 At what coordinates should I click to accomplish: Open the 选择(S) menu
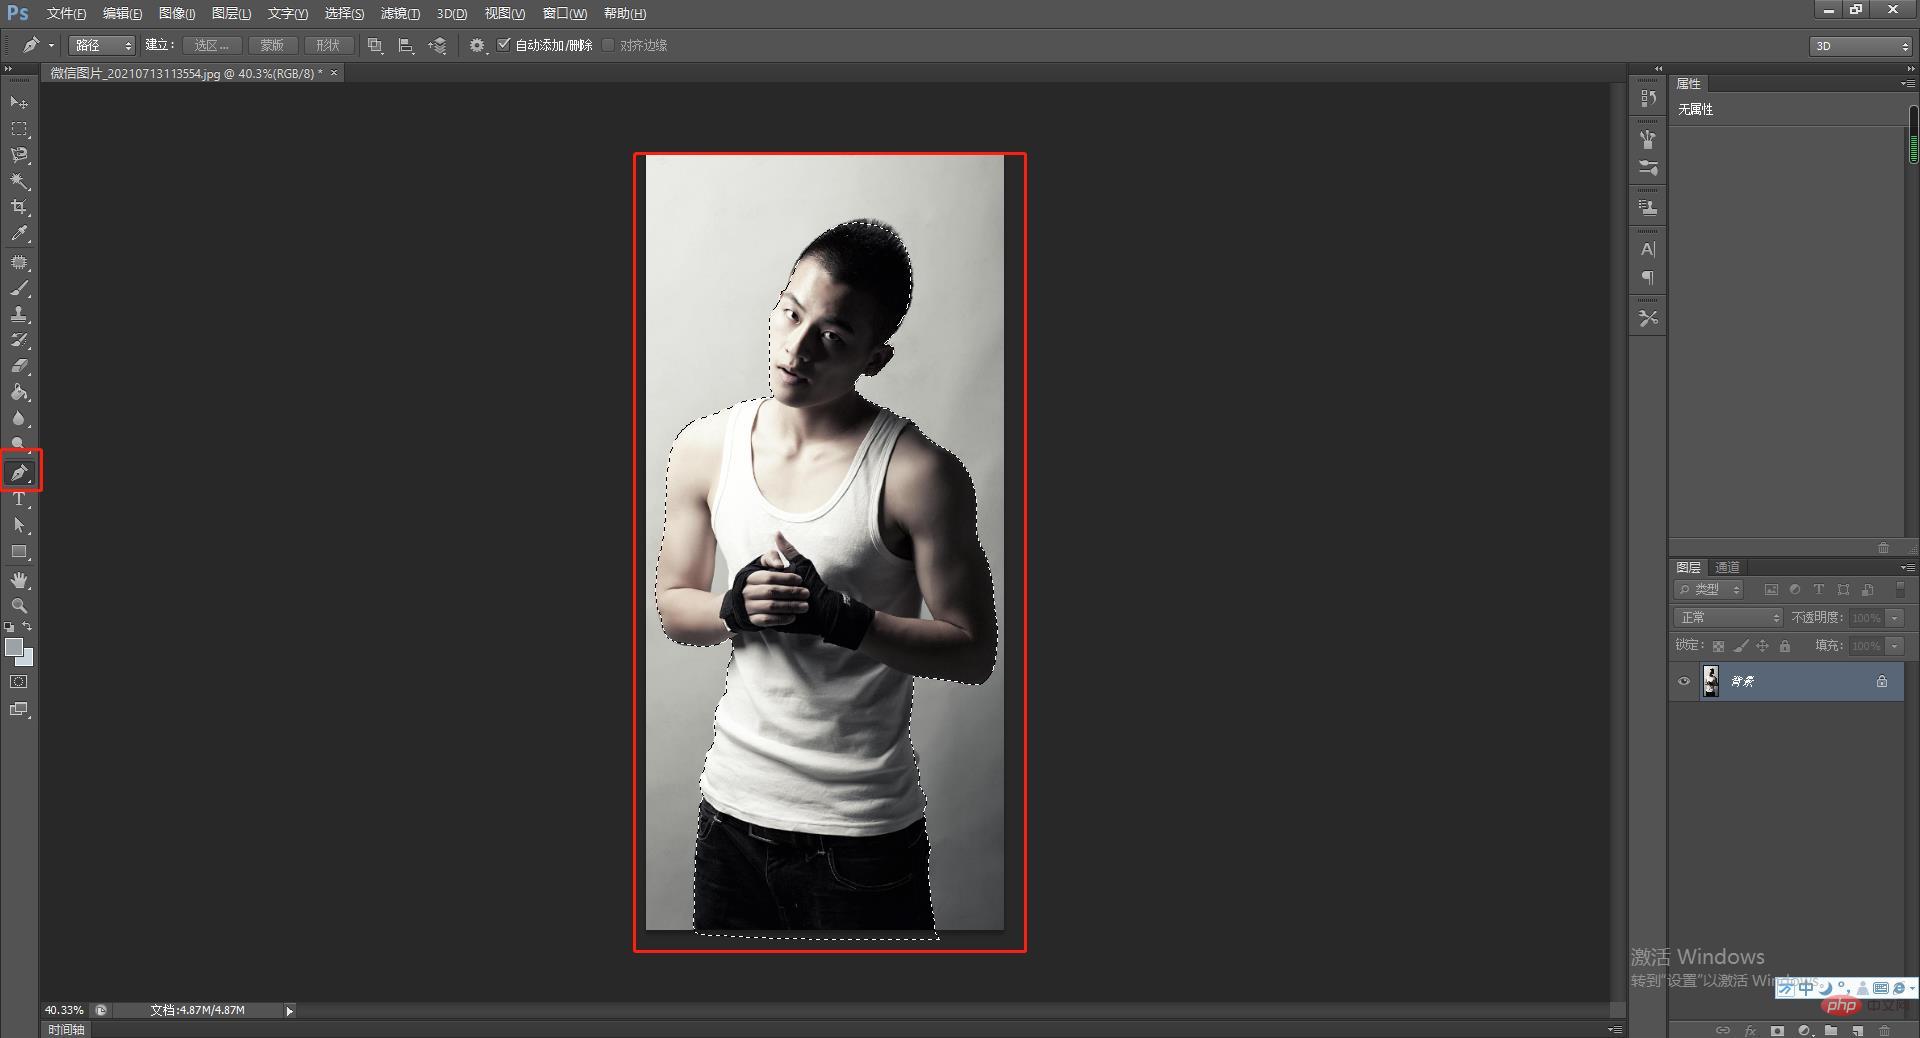(x=344, y=13)
